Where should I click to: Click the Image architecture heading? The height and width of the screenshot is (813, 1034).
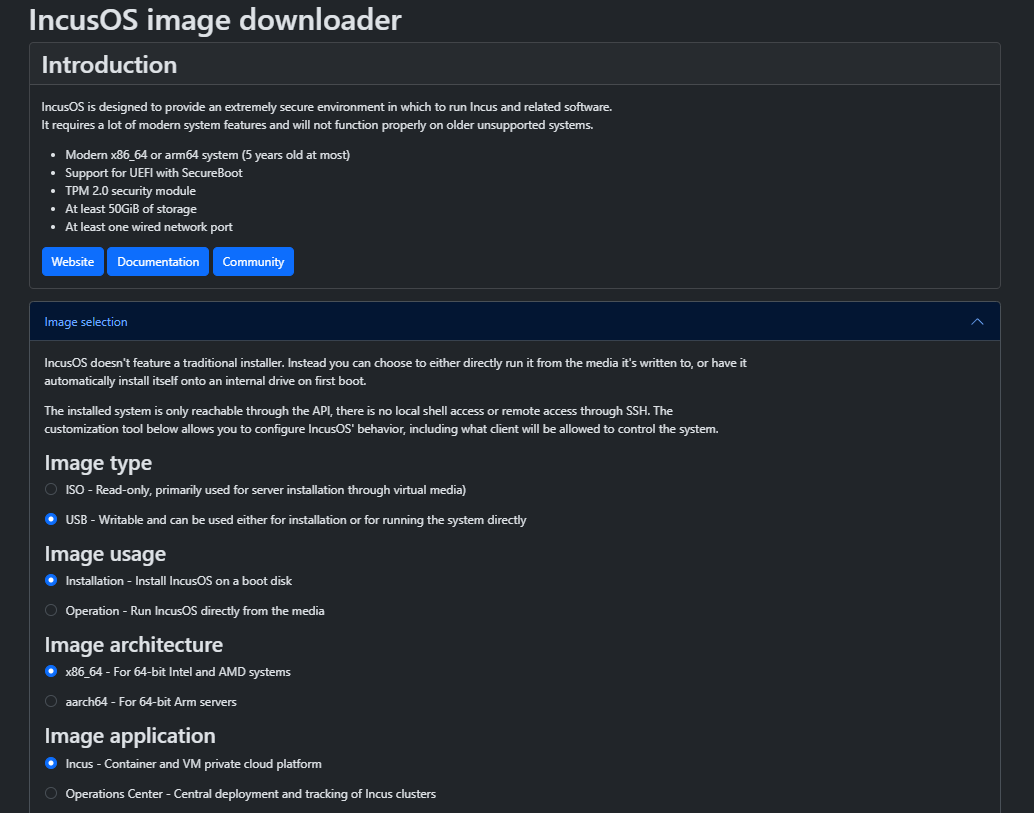click(133, 645)
